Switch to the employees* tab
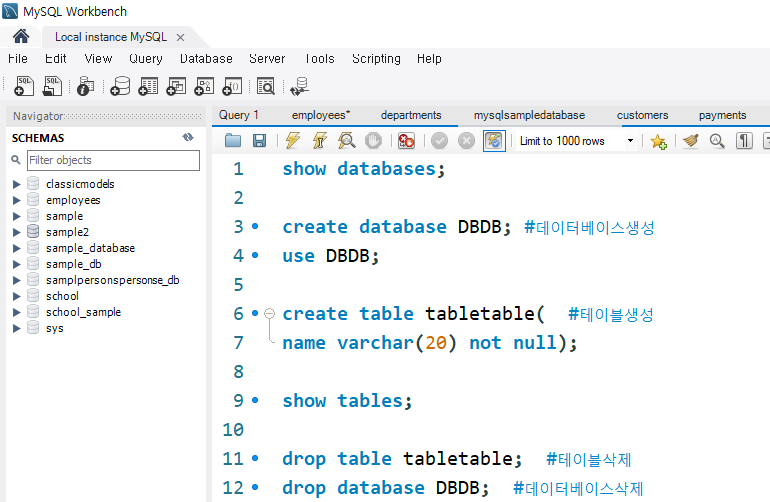 (x=321, y=115)
